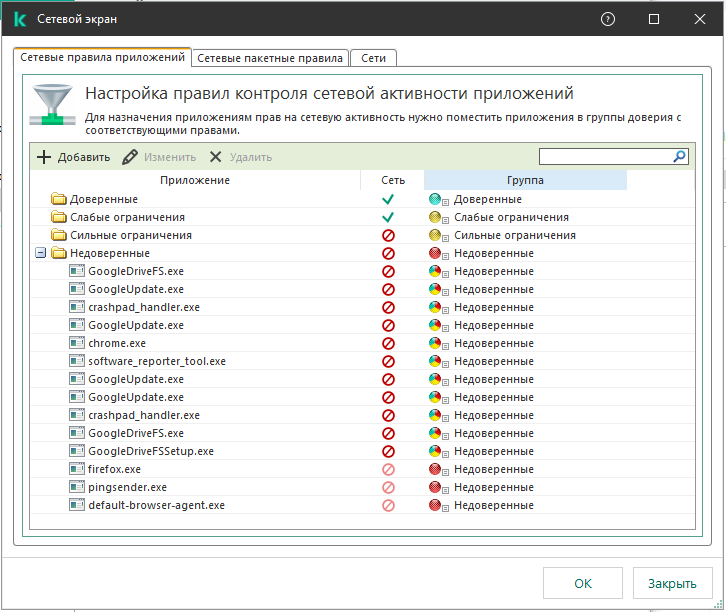Click the Добавить plus icon in toolbar
This screenshot has height=612, width=726.
point(43,157)
